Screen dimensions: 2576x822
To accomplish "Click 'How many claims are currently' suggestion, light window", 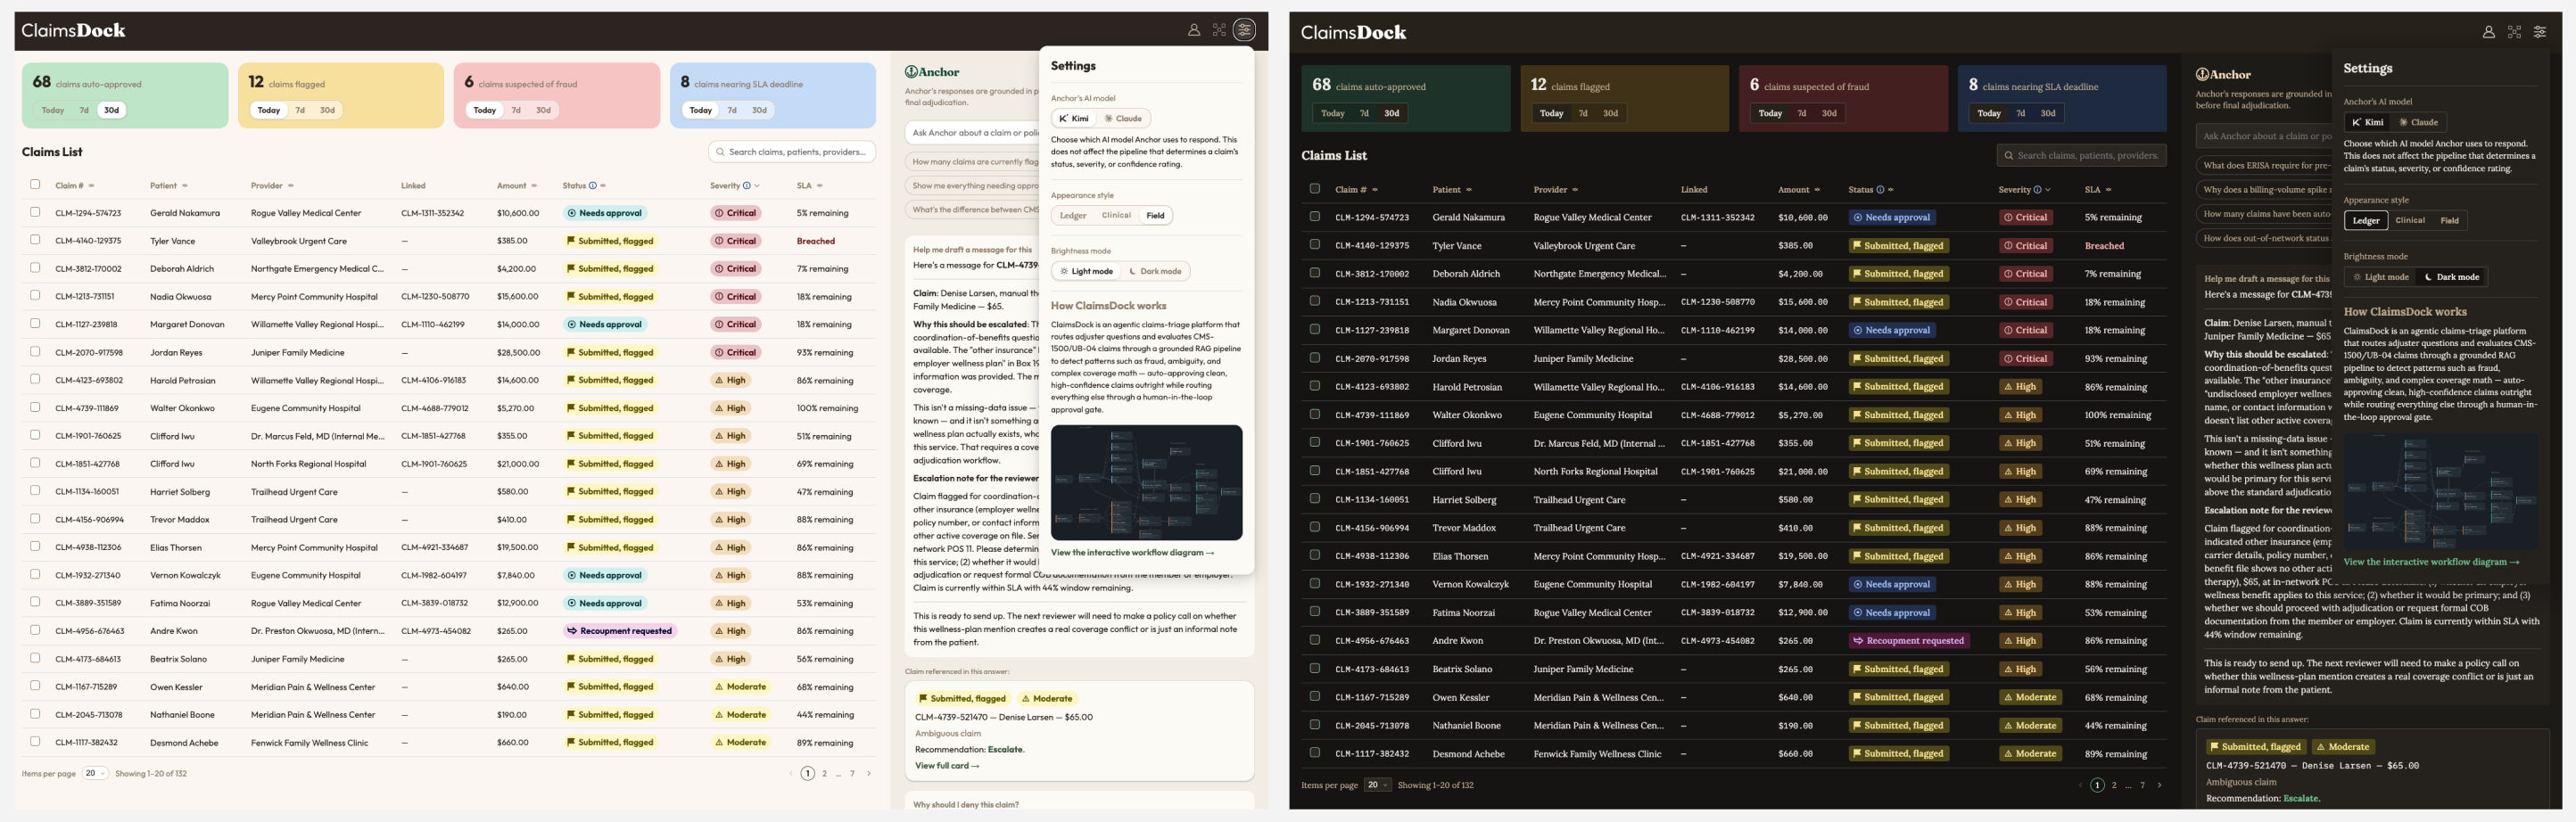I will click(x=972, y=161).
